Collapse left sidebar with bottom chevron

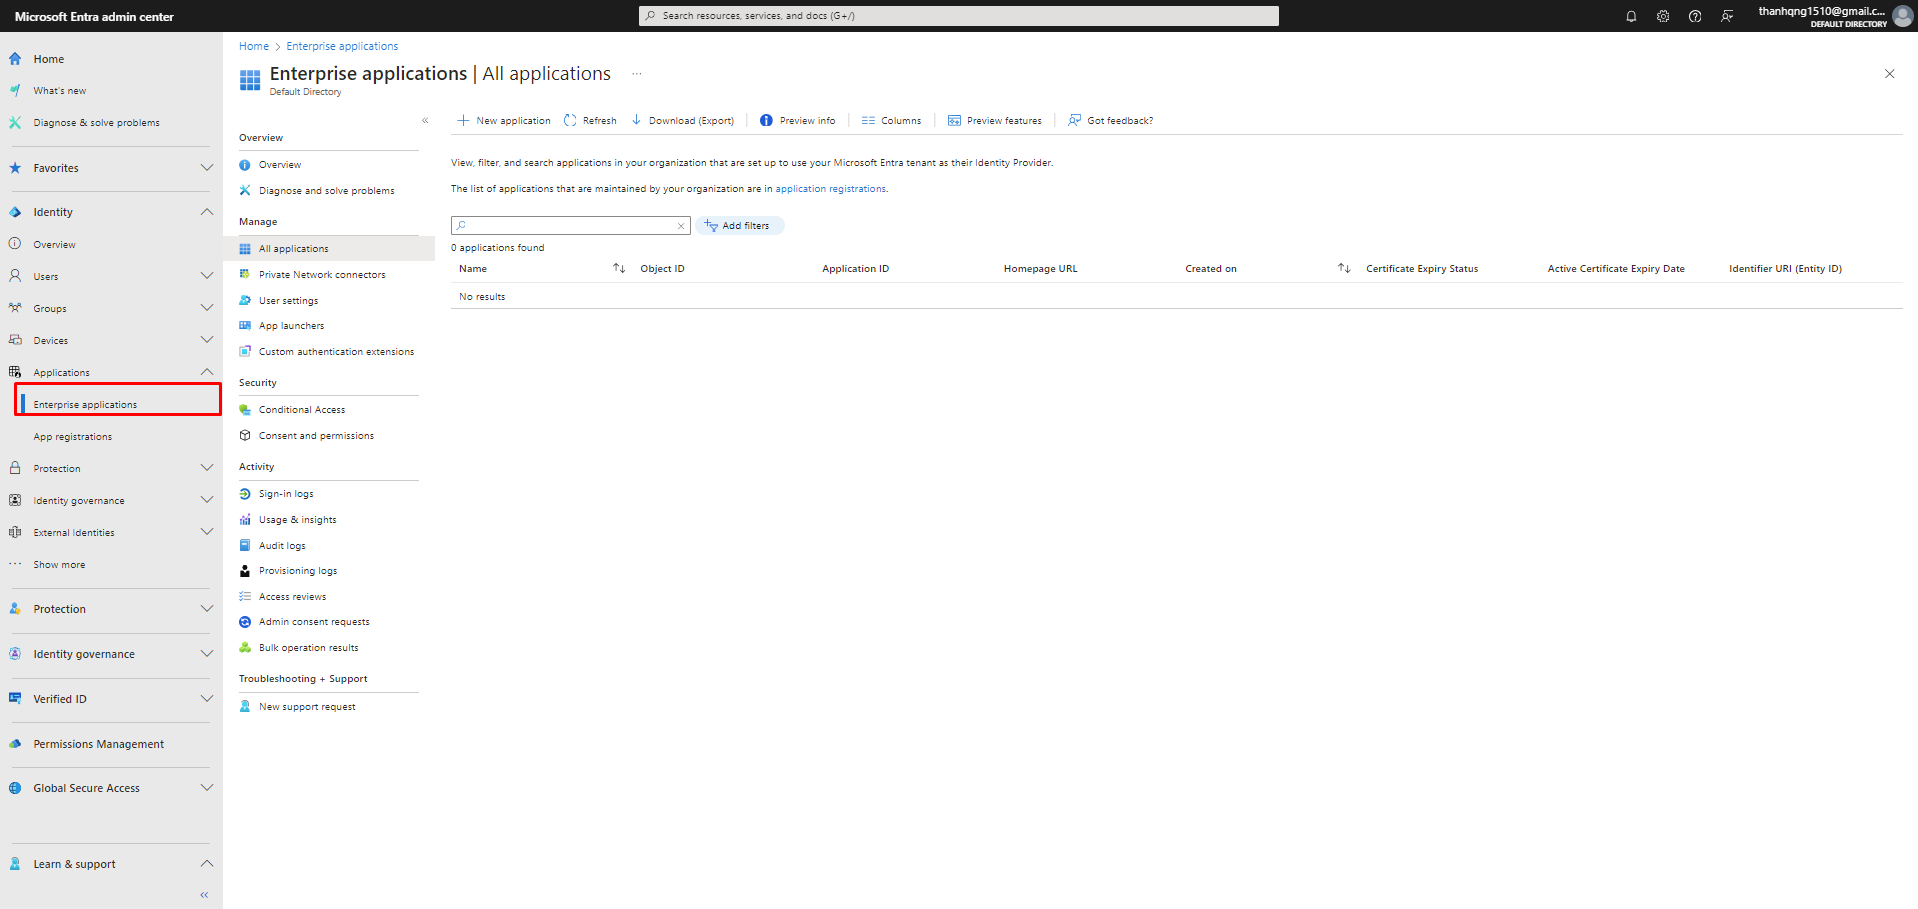204,895
